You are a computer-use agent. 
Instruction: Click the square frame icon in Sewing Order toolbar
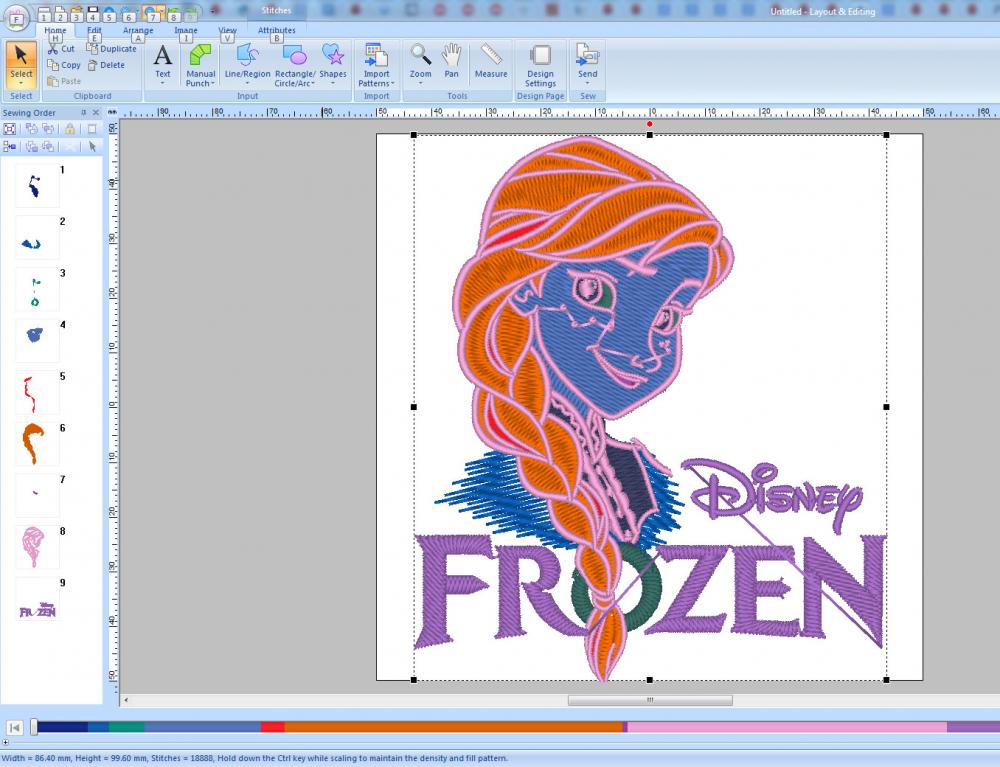92,129
